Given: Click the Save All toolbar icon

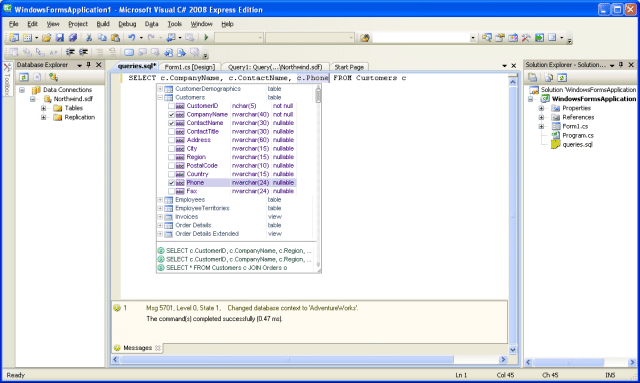Looking at the screenshot, I should 73,38.
